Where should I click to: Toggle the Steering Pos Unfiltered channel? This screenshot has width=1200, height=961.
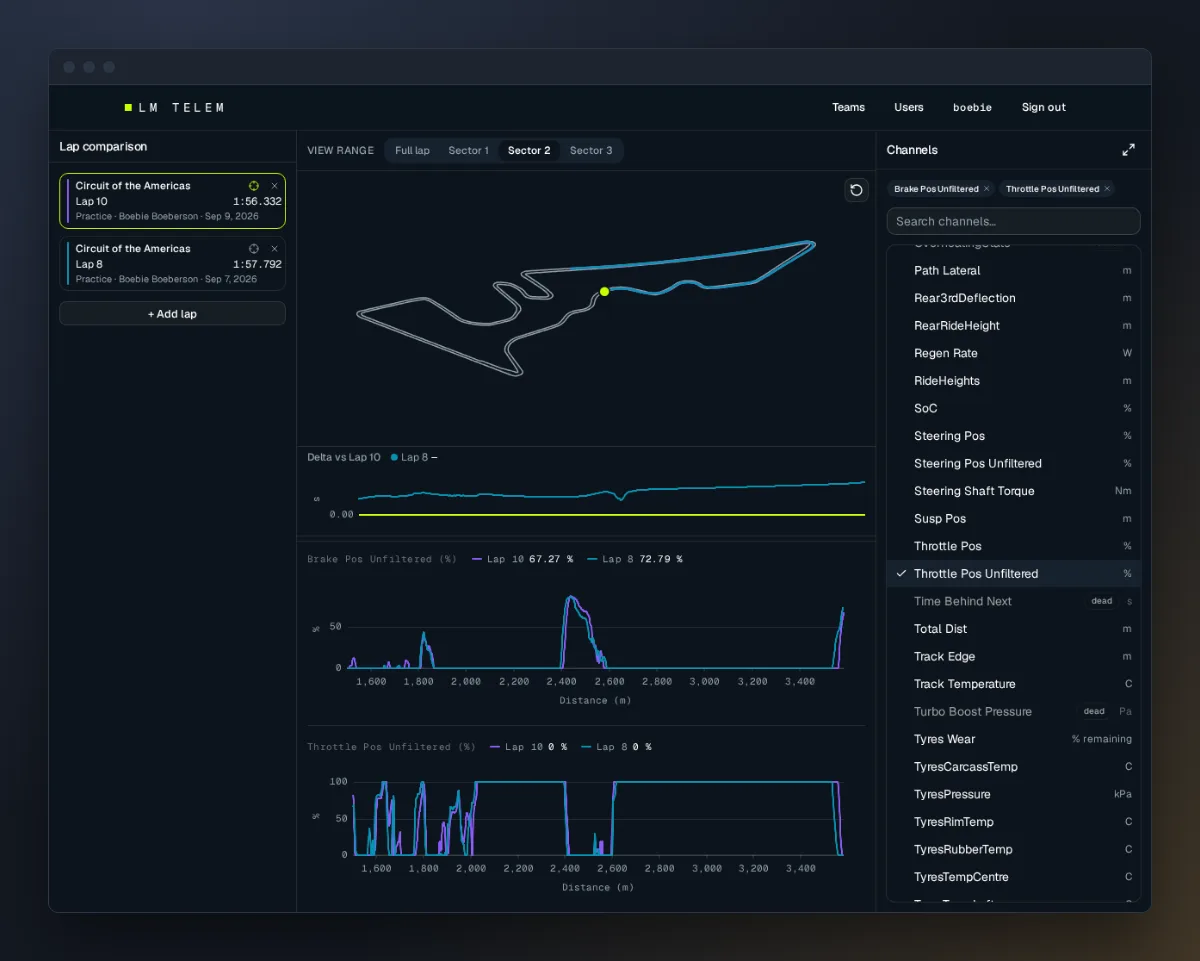(x=1013, y=464)
